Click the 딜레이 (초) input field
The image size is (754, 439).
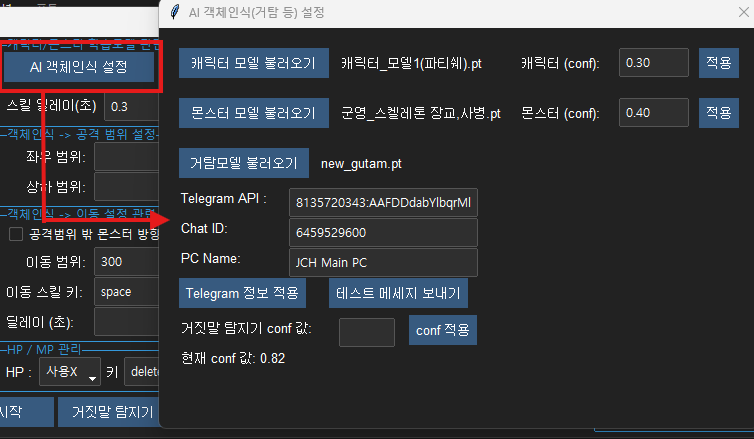pyautogui.click(x=126, y=322)
